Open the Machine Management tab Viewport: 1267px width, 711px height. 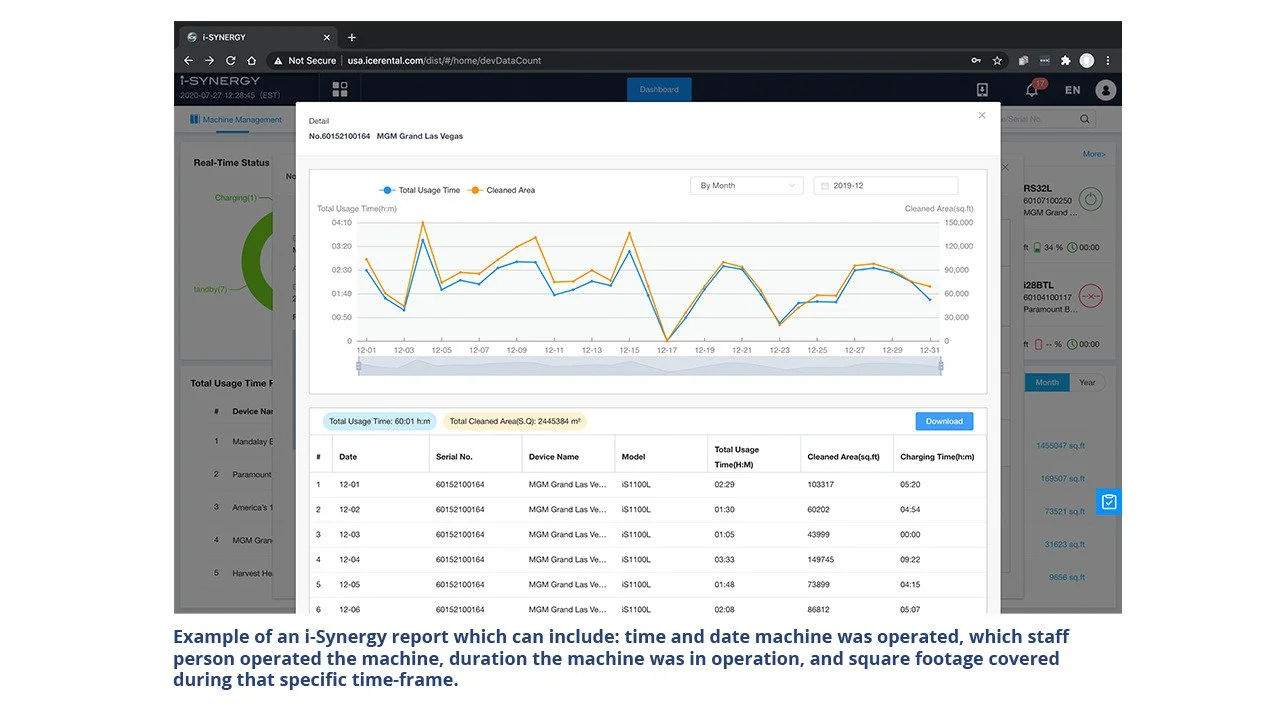[236, 120]
